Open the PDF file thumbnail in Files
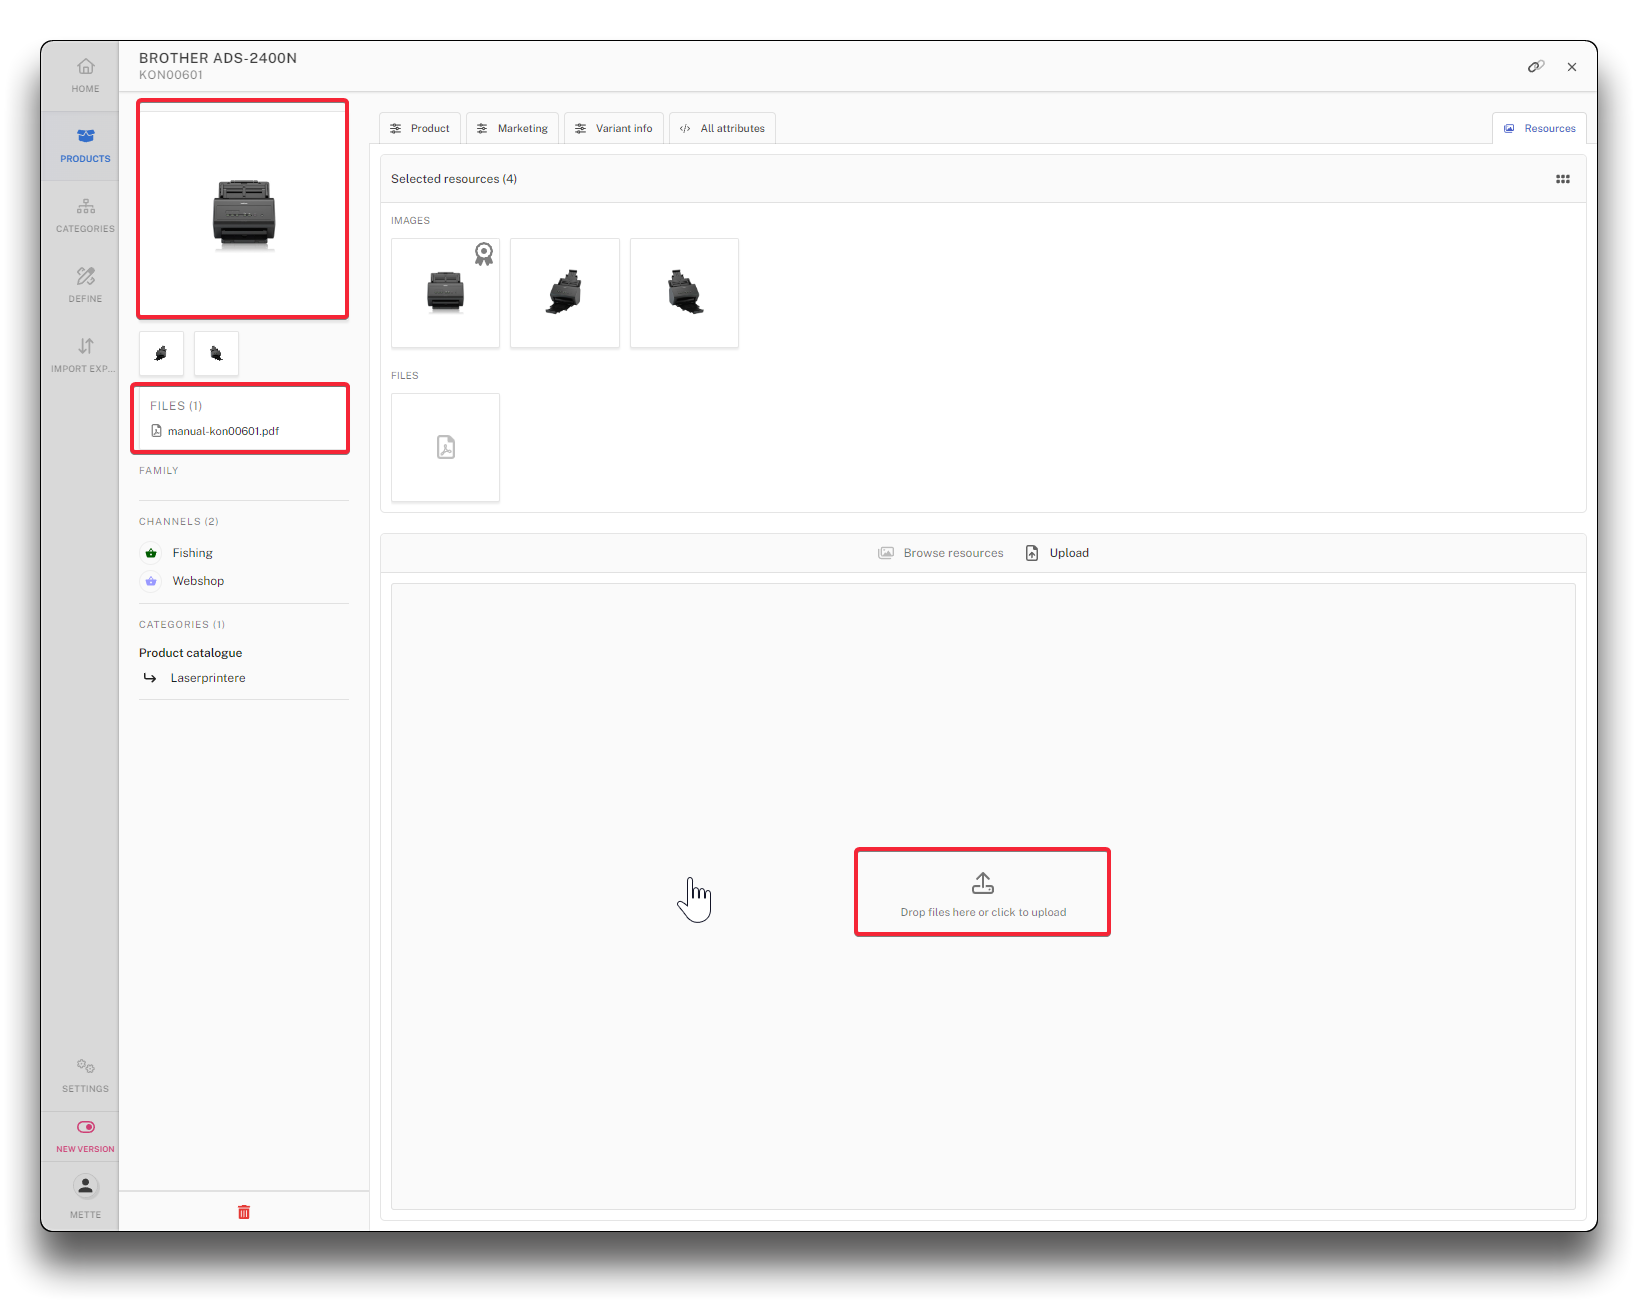Screen dimensions: 1638x1304 (x=445, y=447)
